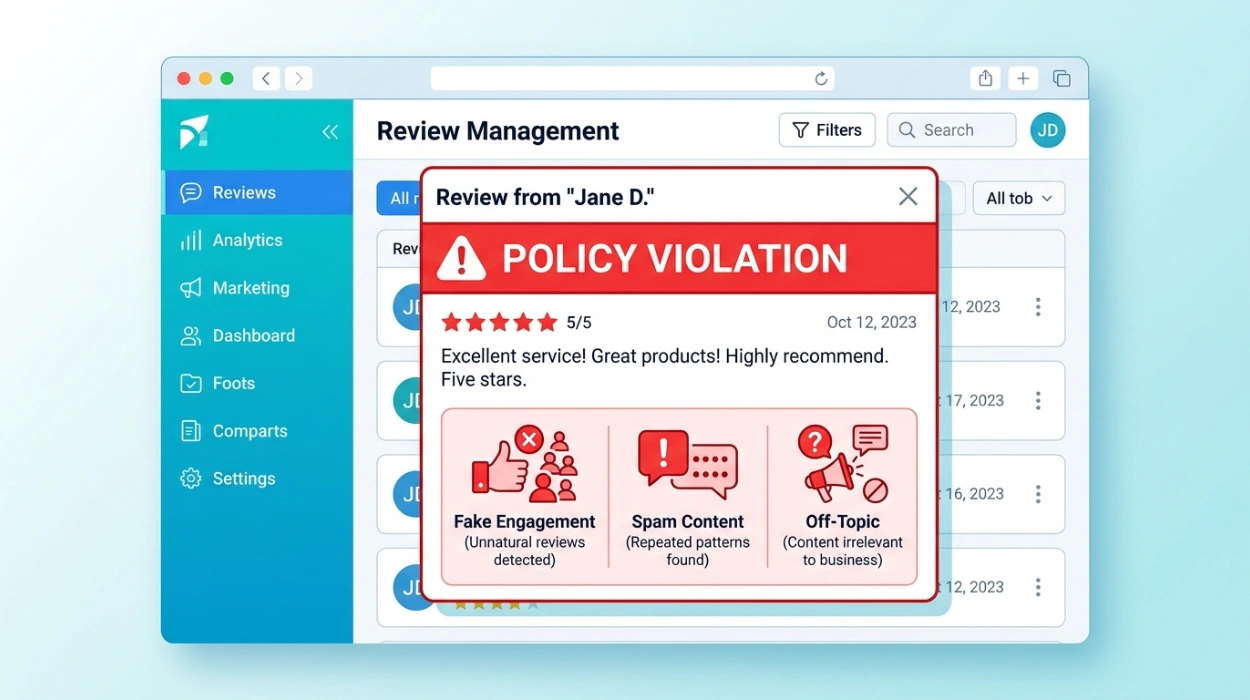Click the Marketing megaphone icon

190,288
